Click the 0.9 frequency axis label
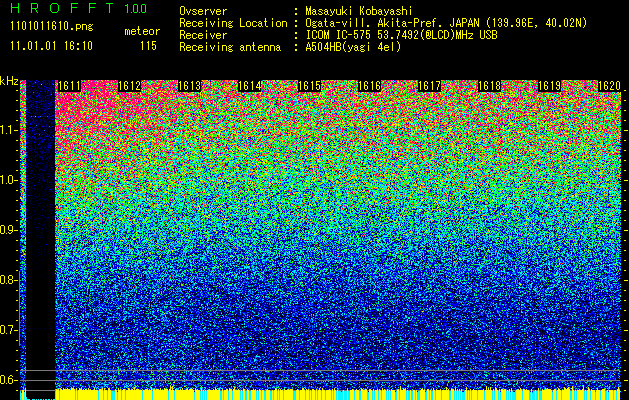Screen dimensions: 629x400 coord(9,230)
